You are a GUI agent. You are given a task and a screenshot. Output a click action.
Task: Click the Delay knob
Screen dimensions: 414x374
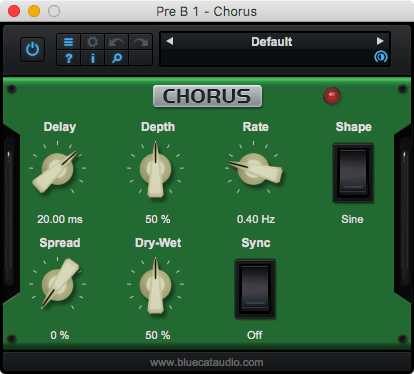(x=57, y=169)
